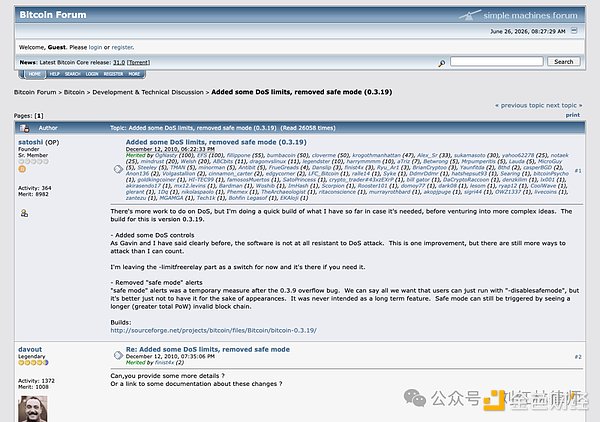
Task: Click the [Torrent] link in News
Action: tap(139, 62)
